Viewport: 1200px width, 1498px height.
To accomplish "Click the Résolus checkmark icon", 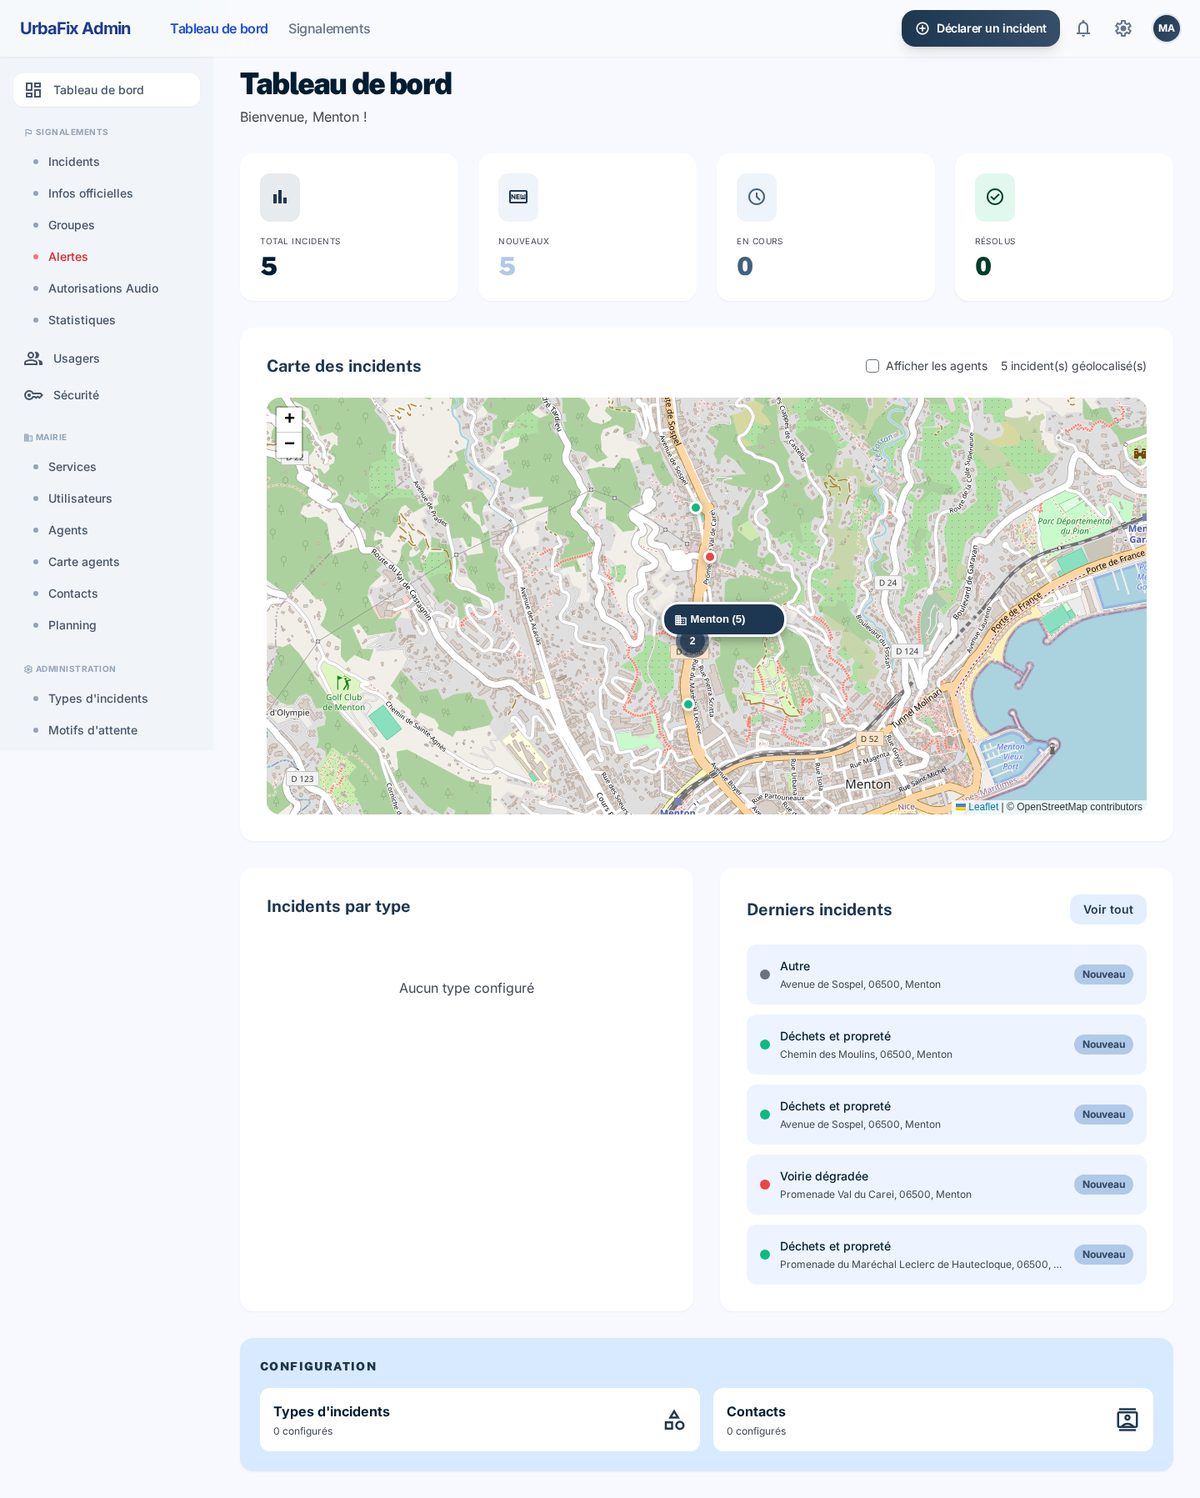I will click(x=995, y=197).
